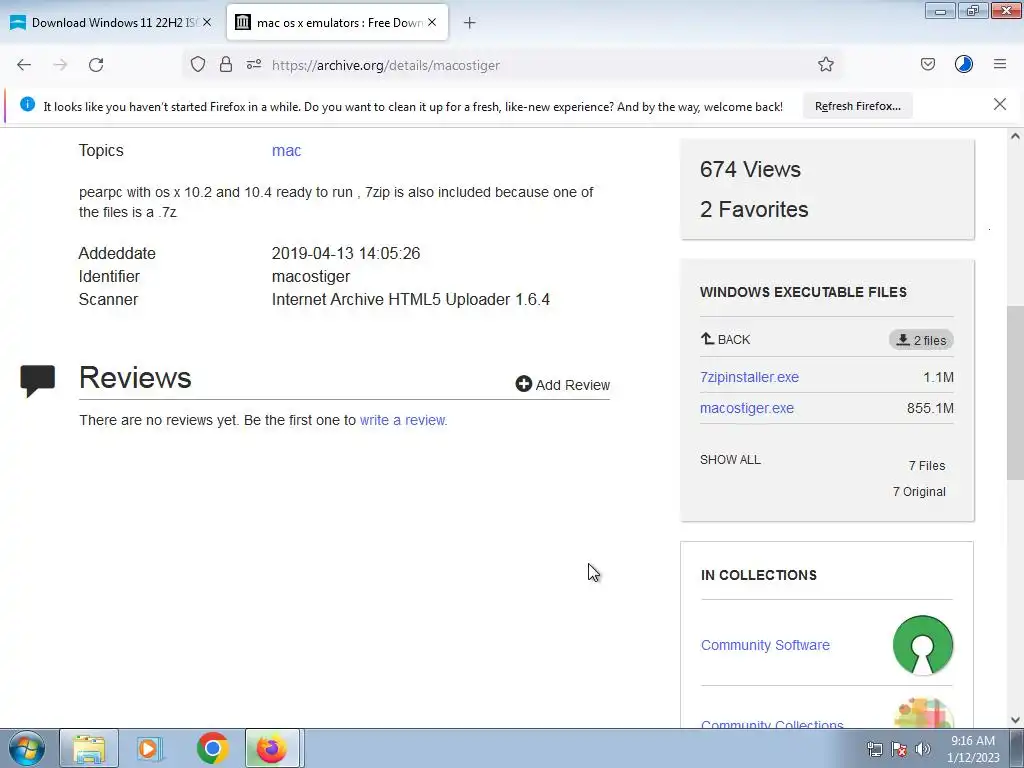Click the Addeddate value 2019-04-13 14:05:26
This screenshot has width=1024, height=768.
pos(346,253)
